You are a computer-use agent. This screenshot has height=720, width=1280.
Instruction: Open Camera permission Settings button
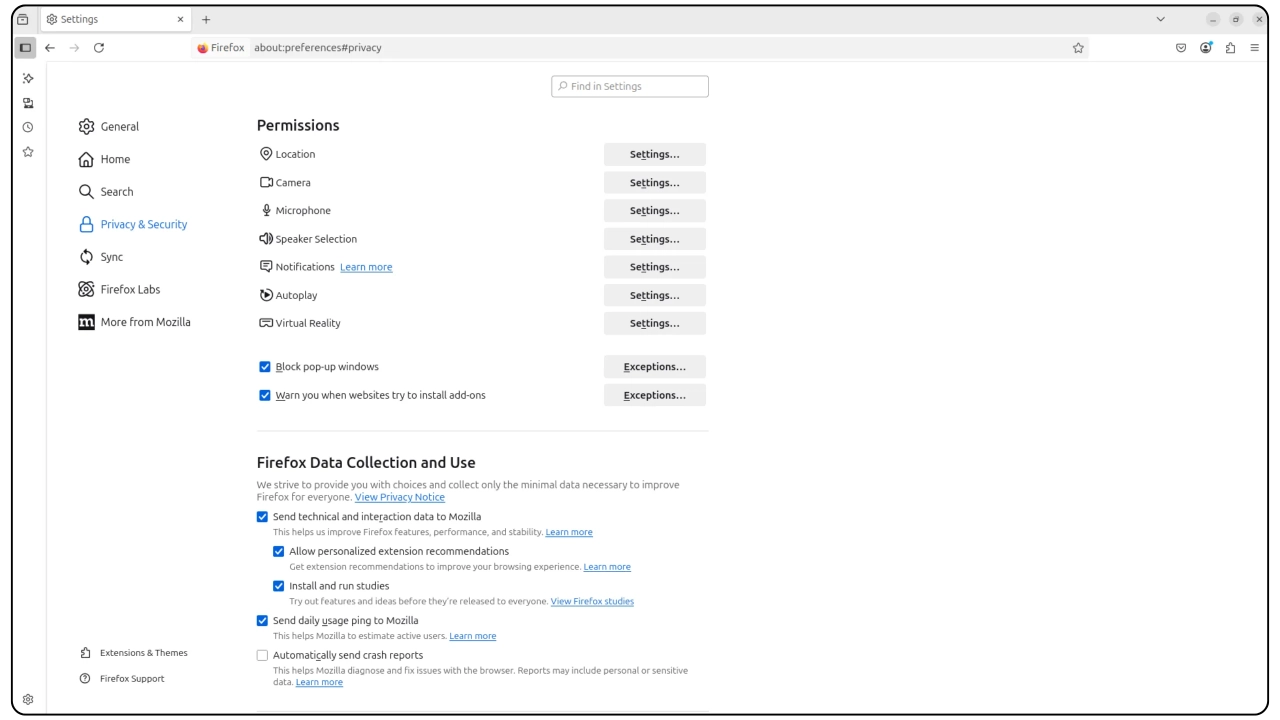[x=654, y=183]
